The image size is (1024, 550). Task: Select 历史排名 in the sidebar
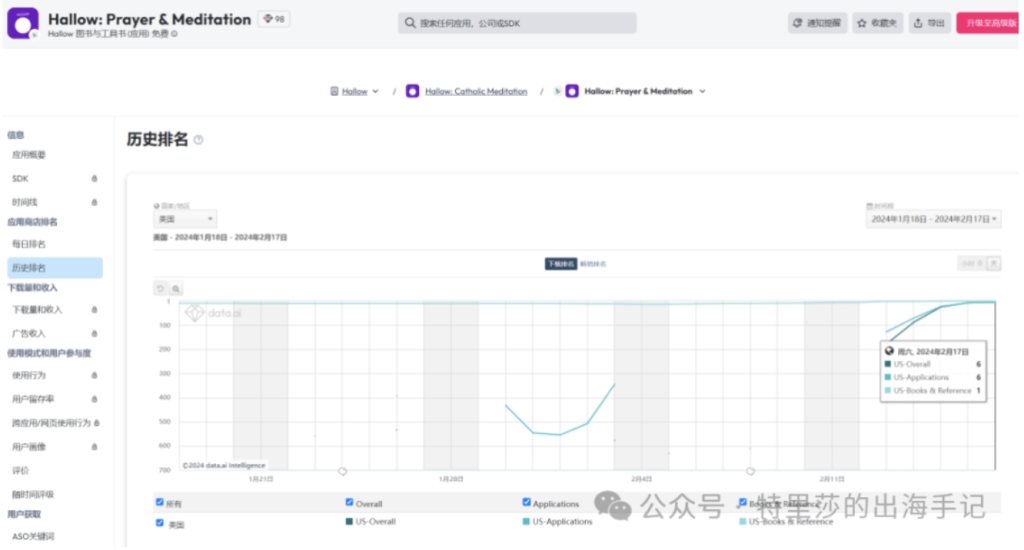tap(55, 268)
